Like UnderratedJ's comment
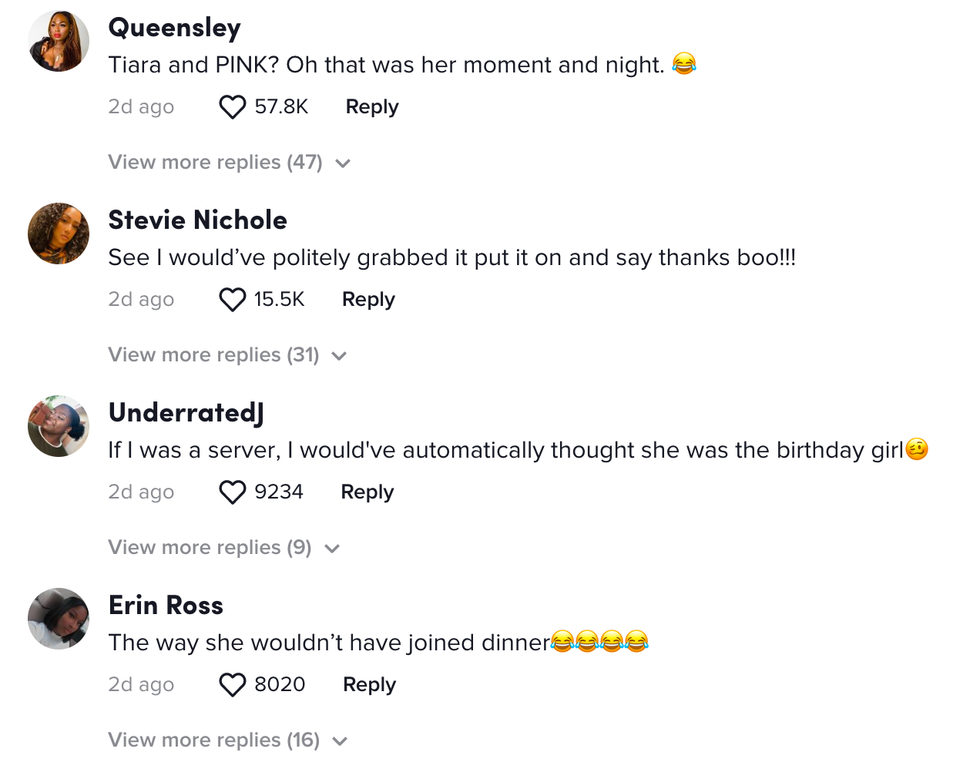Image resolution: width=980 pixels, height=769 pixels. [232, 491]
